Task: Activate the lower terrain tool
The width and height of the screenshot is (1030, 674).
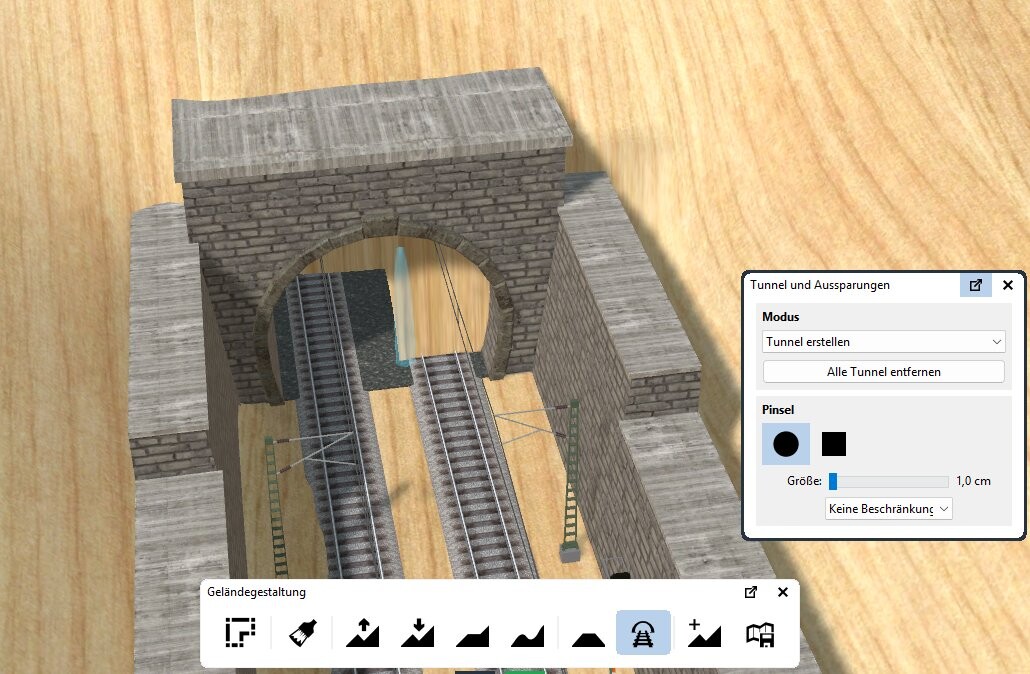Action: coord(418,633)
